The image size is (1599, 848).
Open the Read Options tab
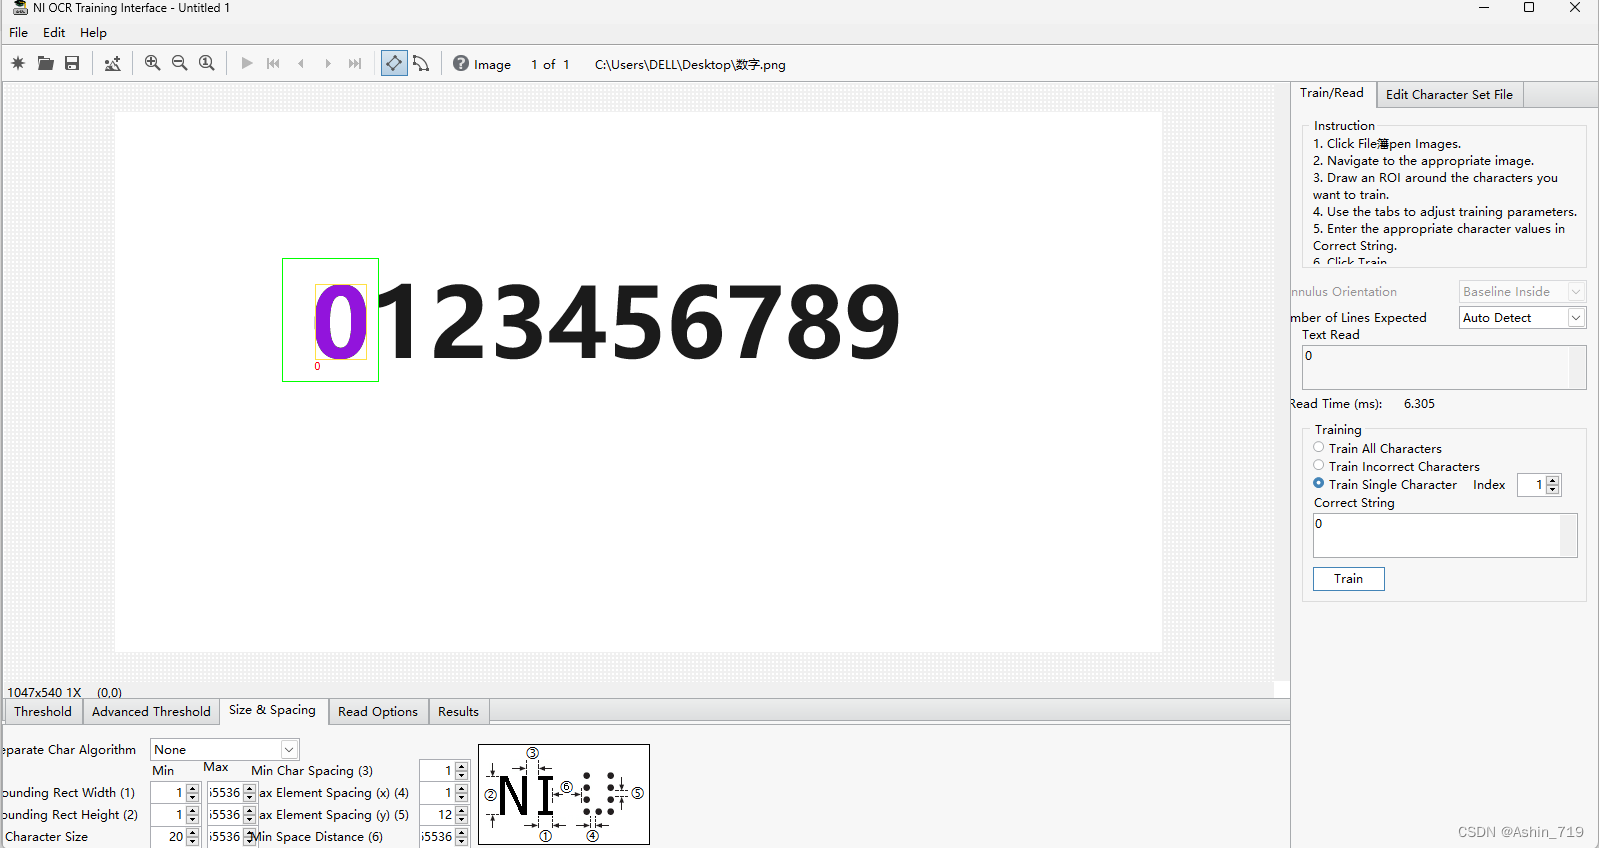coord(378,711)
